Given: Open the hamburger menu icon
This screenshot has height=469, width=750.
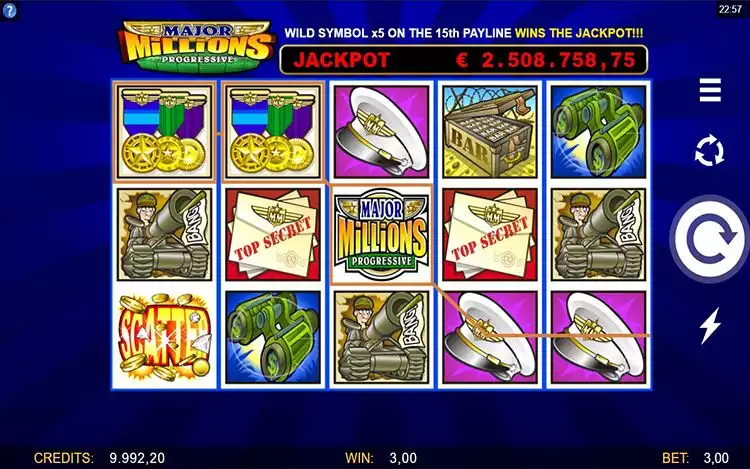Looking at the screenshot, I should click(x=710, y=90).
